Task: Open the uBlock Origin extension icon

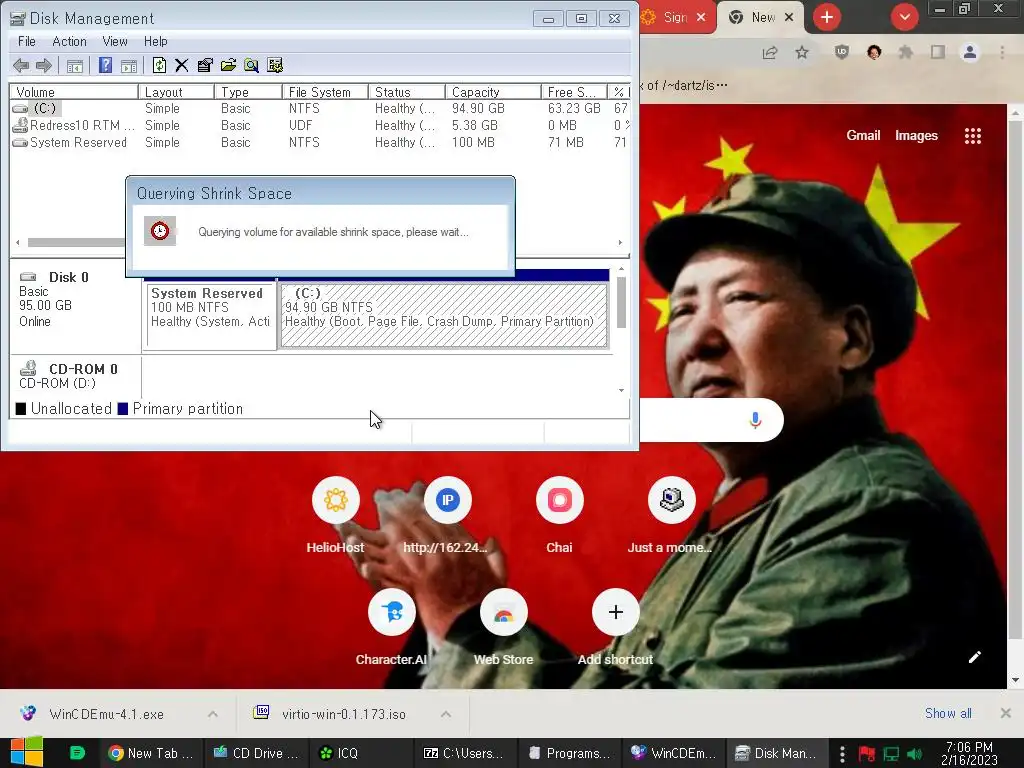Action: tap(842, 53)
